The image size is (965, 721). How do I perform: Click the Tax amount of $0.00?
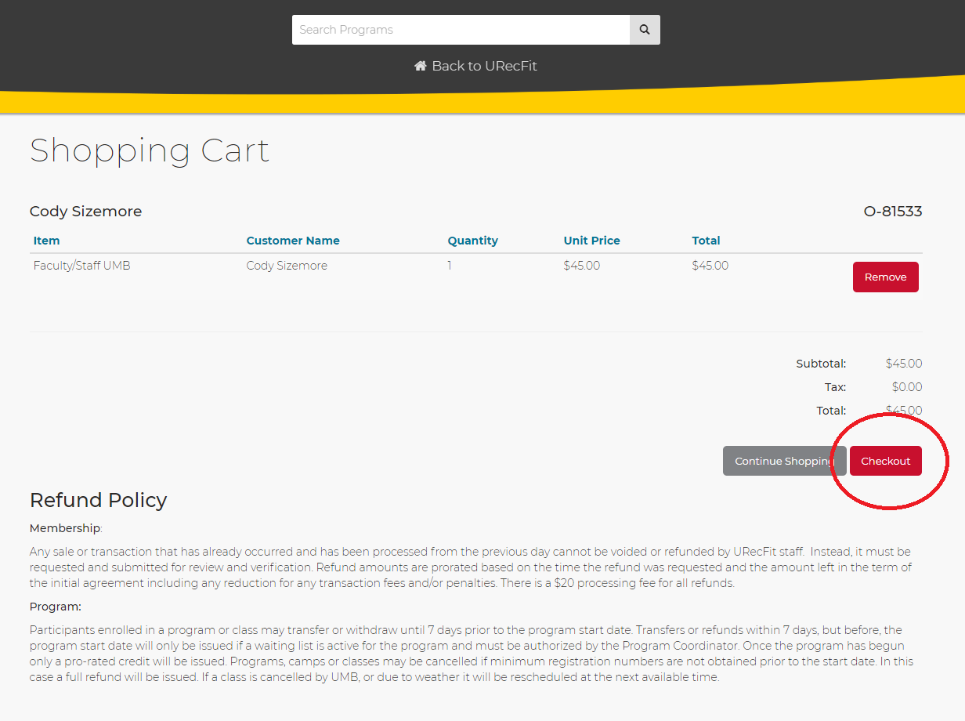point(906,387)
